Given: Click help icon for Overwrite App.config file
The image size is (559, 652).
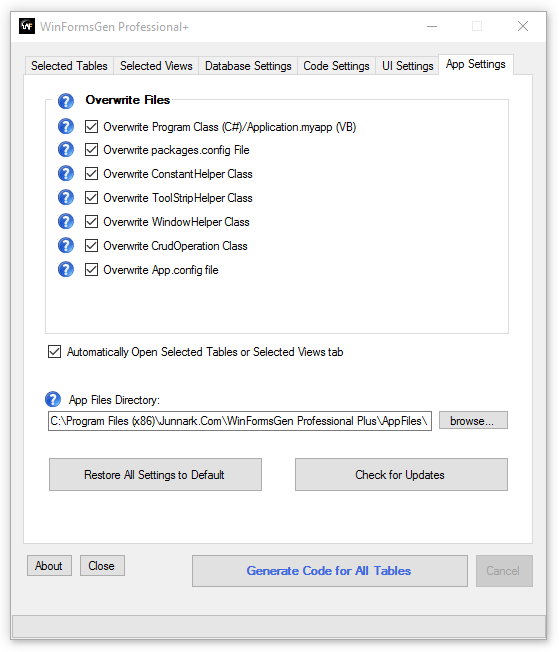Looking at the screenshot, I should (66, 269).
